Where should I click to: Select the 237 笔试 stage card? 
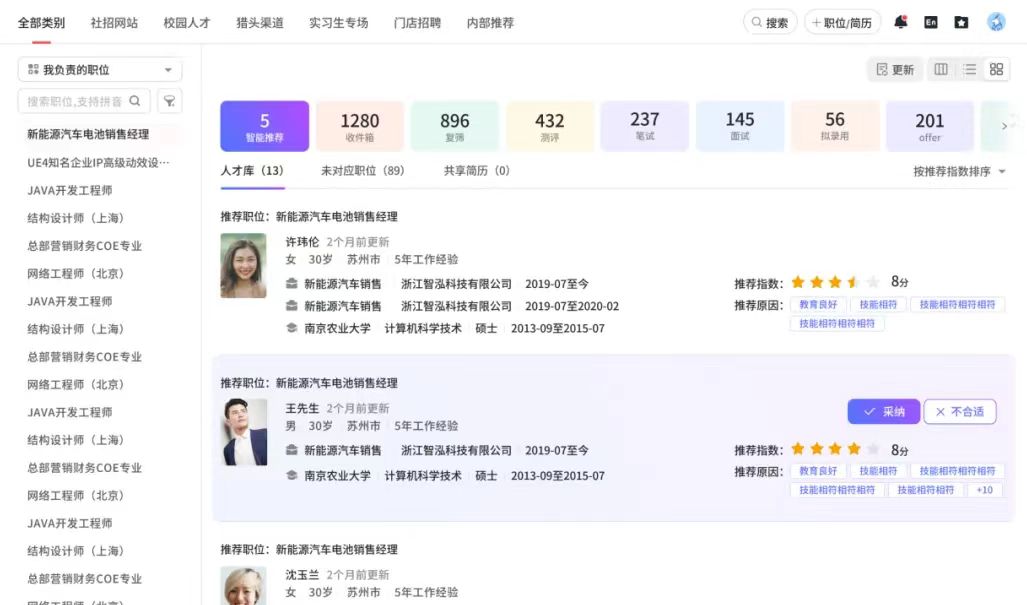(x=644, y=126)
